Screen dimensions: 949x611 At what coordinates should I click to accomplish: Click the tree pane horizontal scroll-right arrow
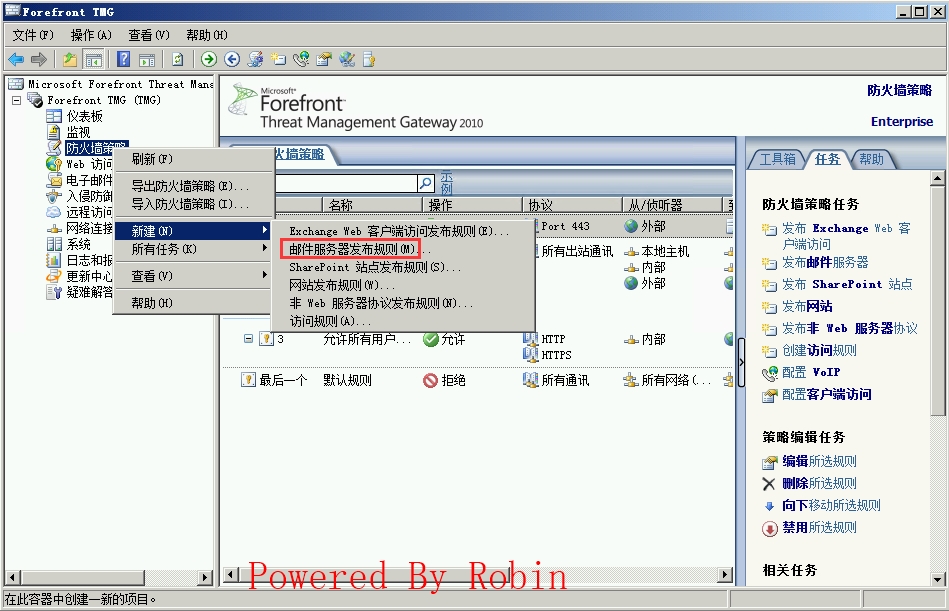point(206,577)
